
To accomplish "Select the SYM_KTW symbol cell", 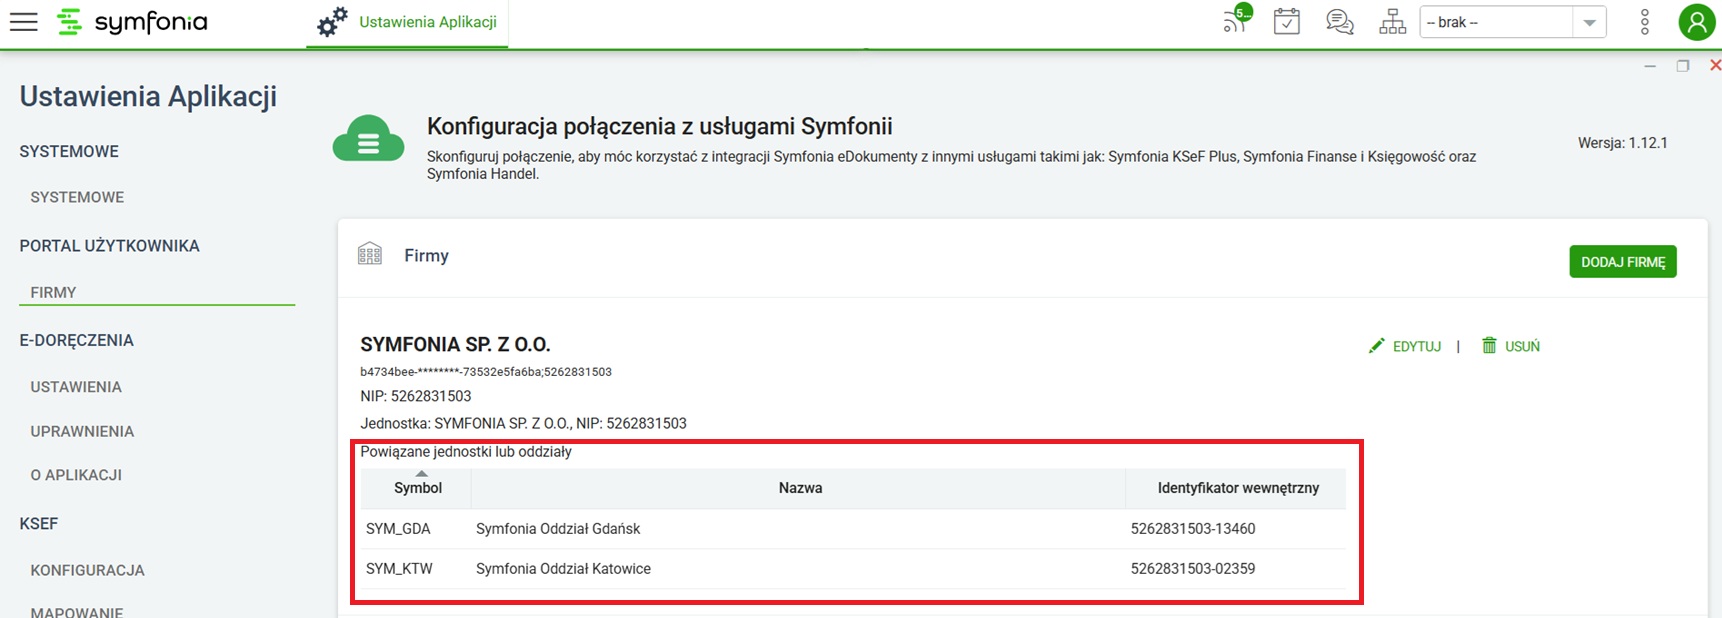I will coord(399,569).
